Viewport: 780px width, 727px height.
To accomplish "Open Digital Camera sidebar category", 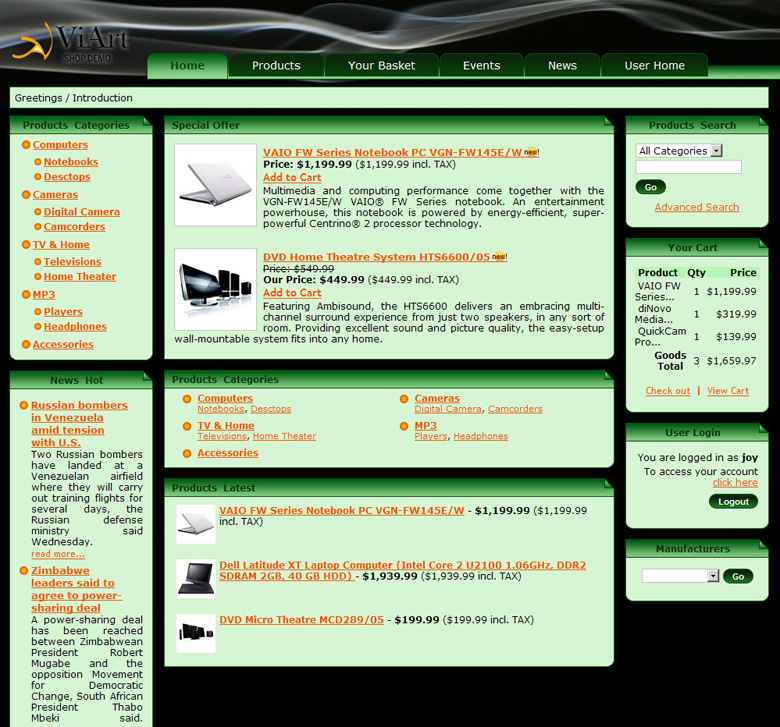I will (82, 211).
